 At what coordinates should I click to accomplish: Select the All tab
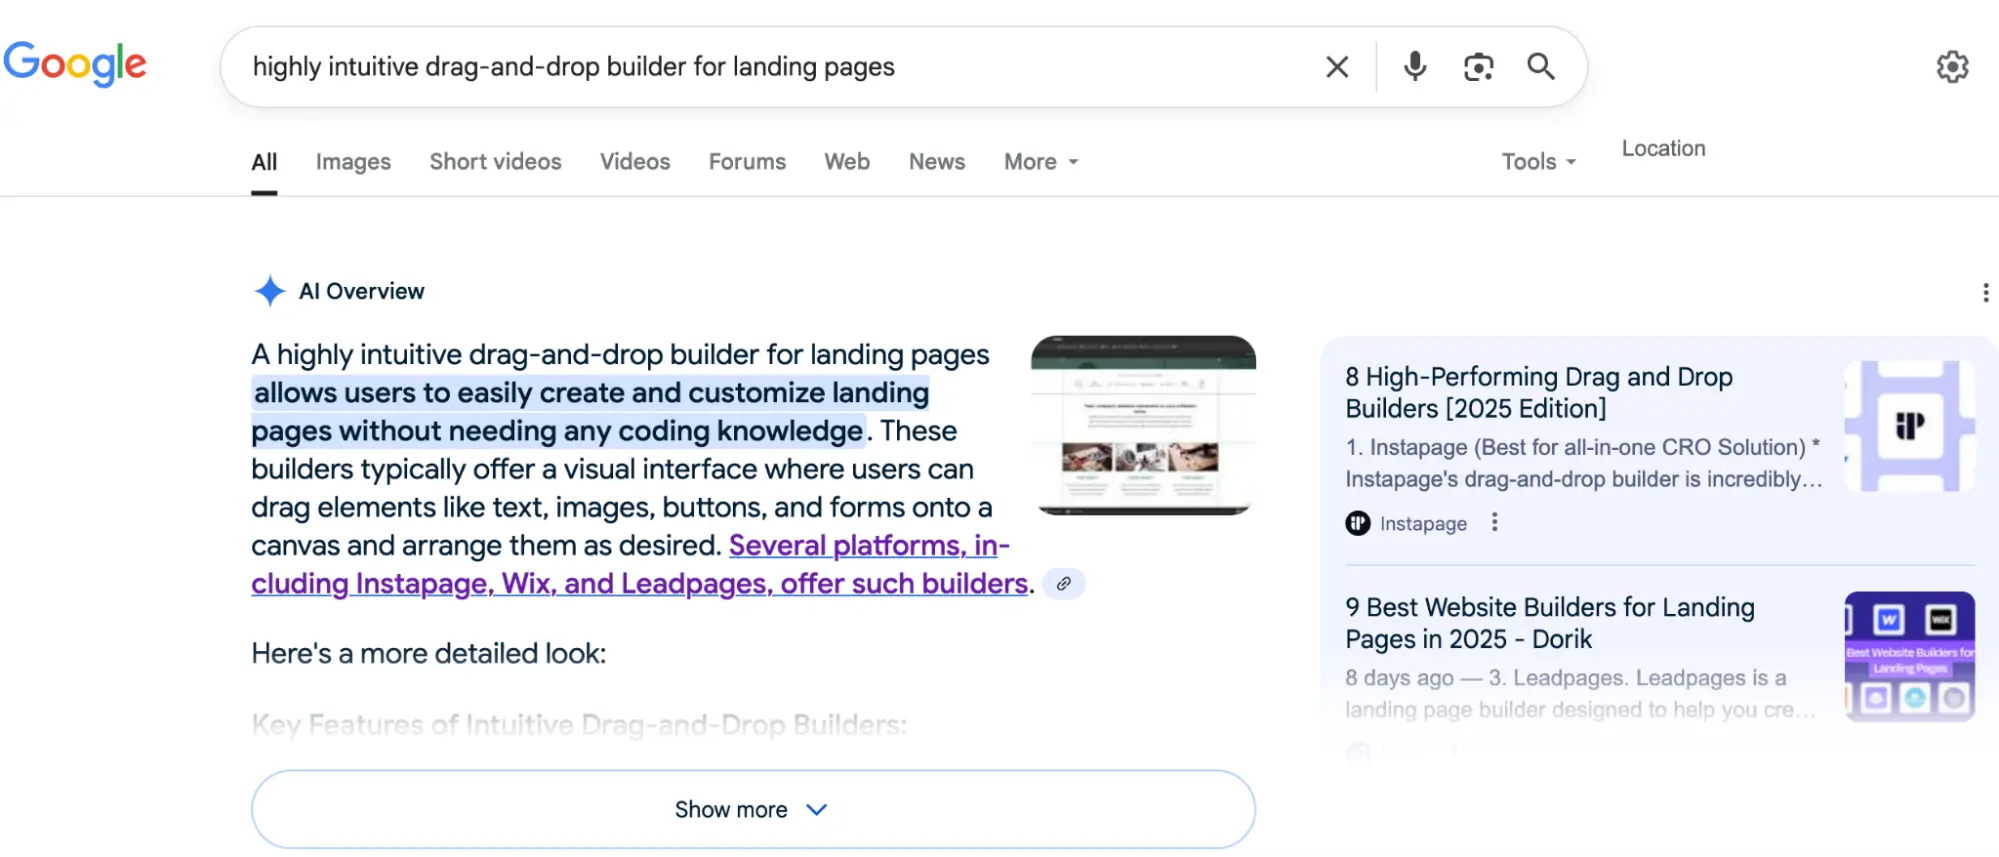point(264,162)
